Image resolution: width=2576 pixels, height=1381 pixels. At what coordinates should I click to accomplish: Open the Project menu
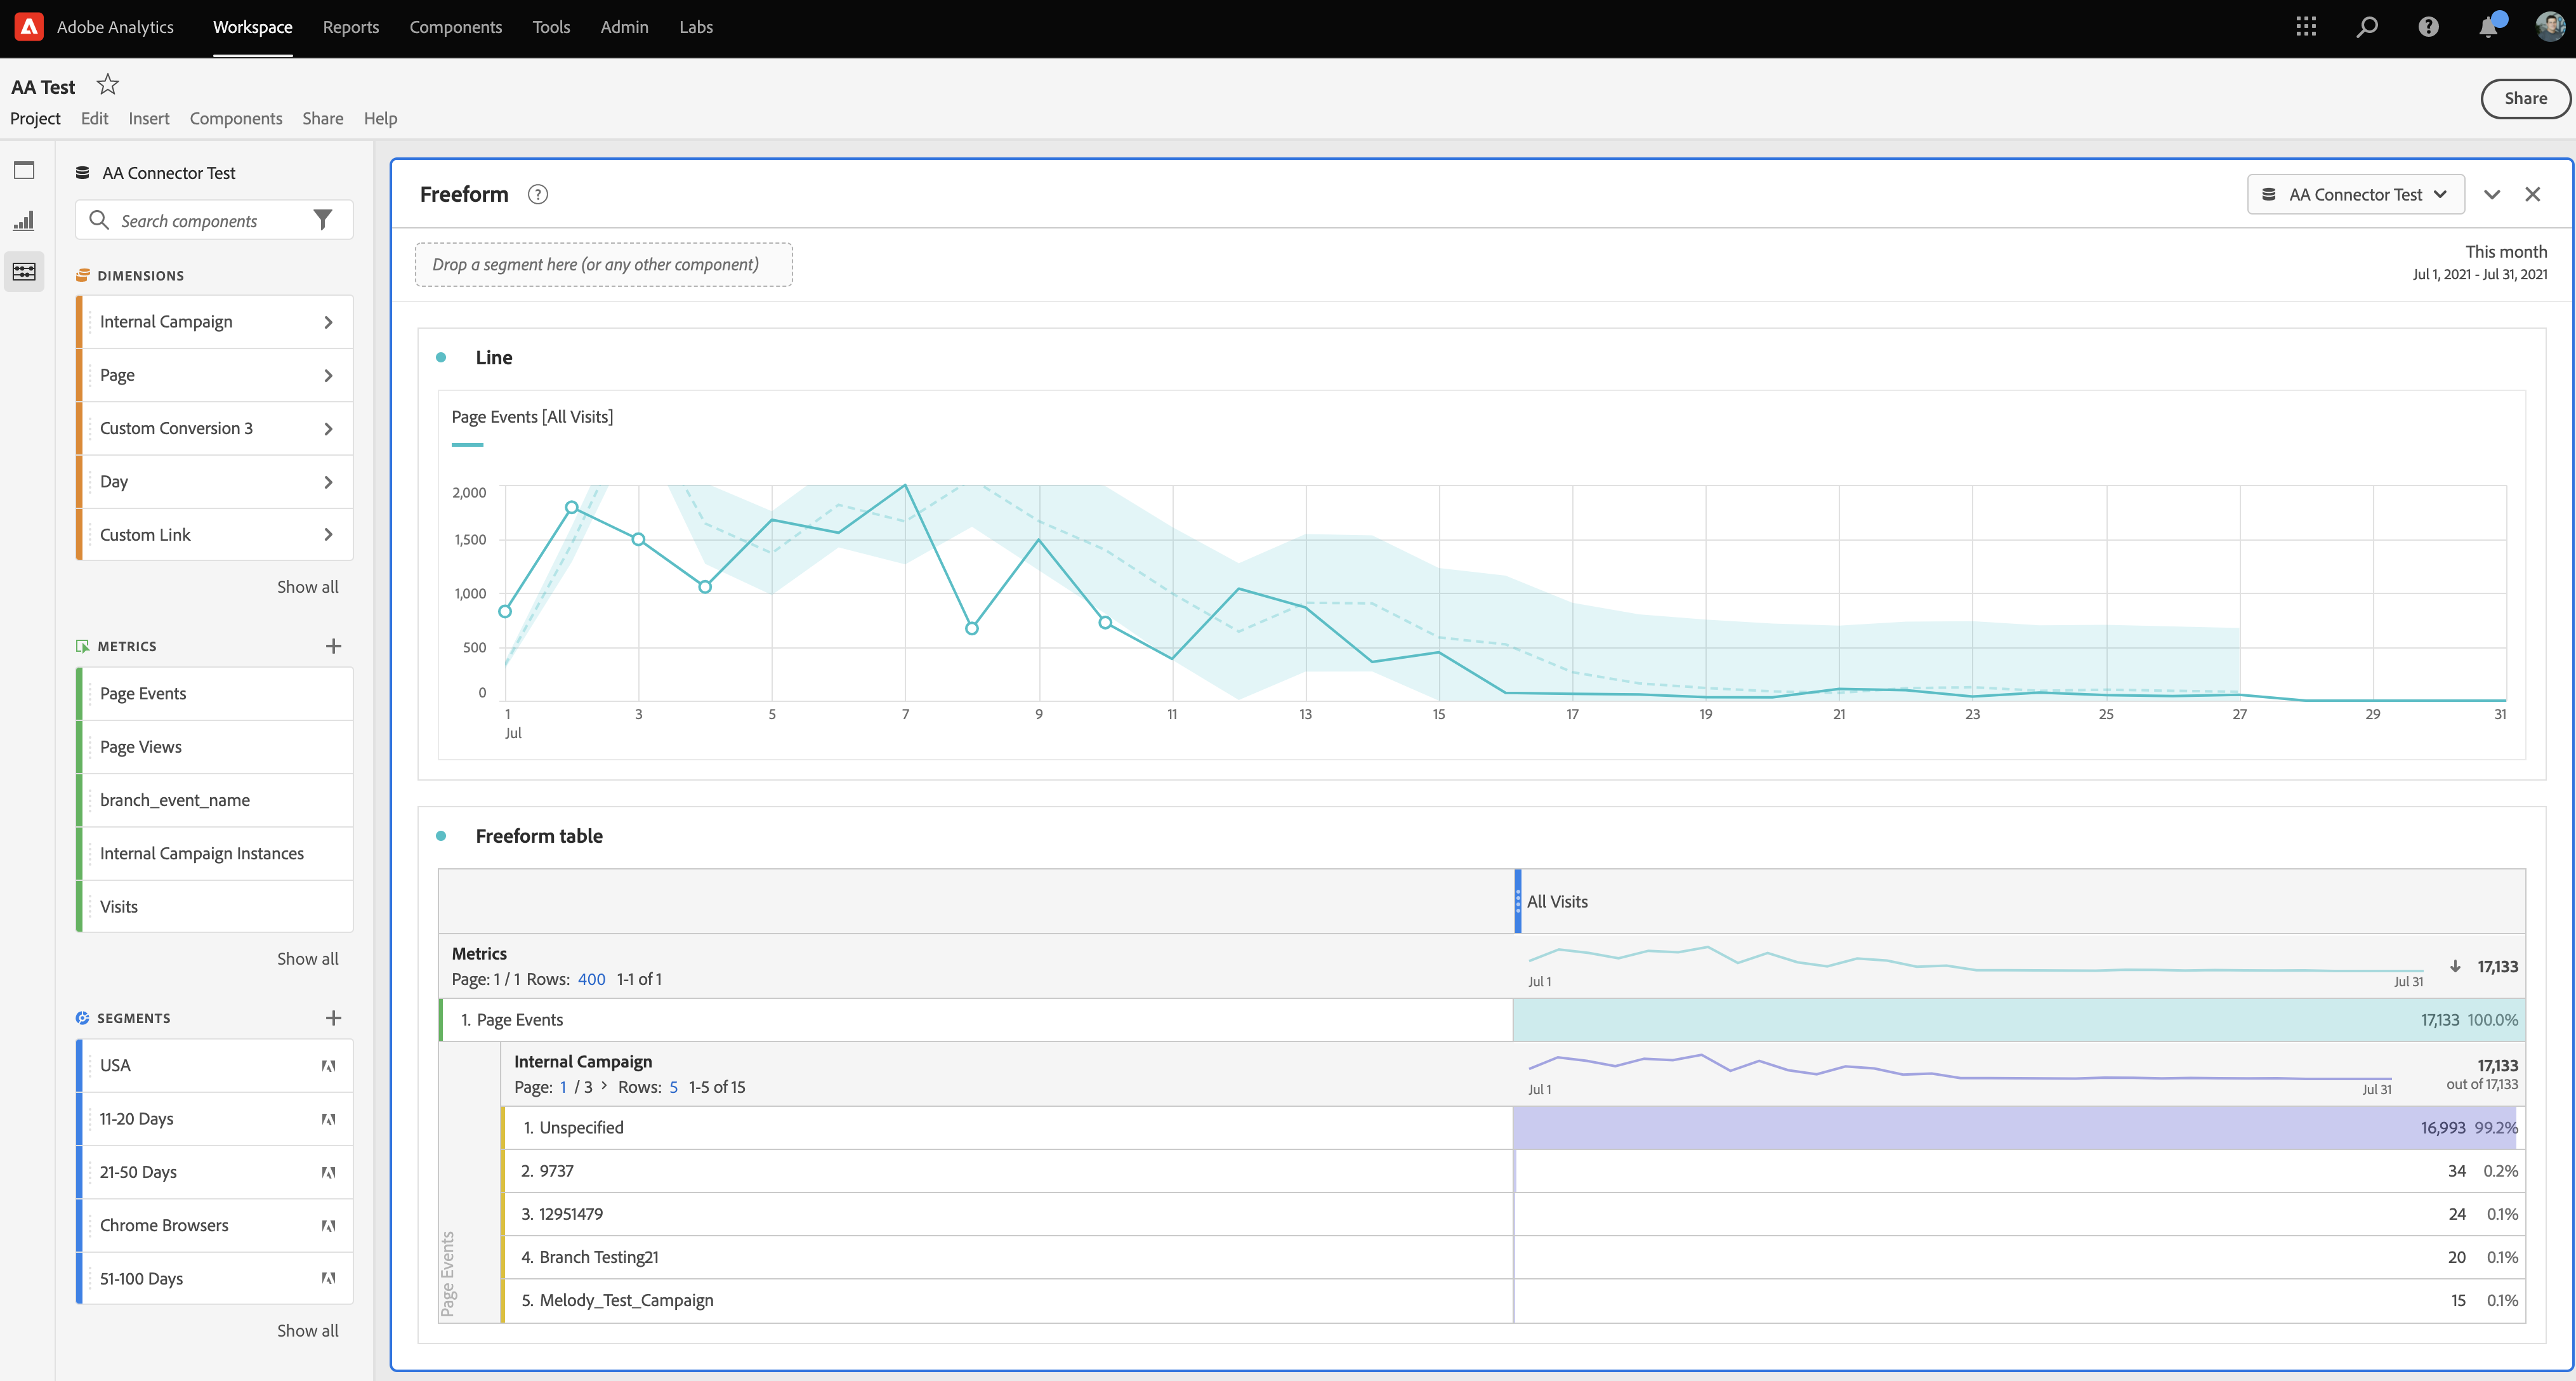(x=35, y=118)
